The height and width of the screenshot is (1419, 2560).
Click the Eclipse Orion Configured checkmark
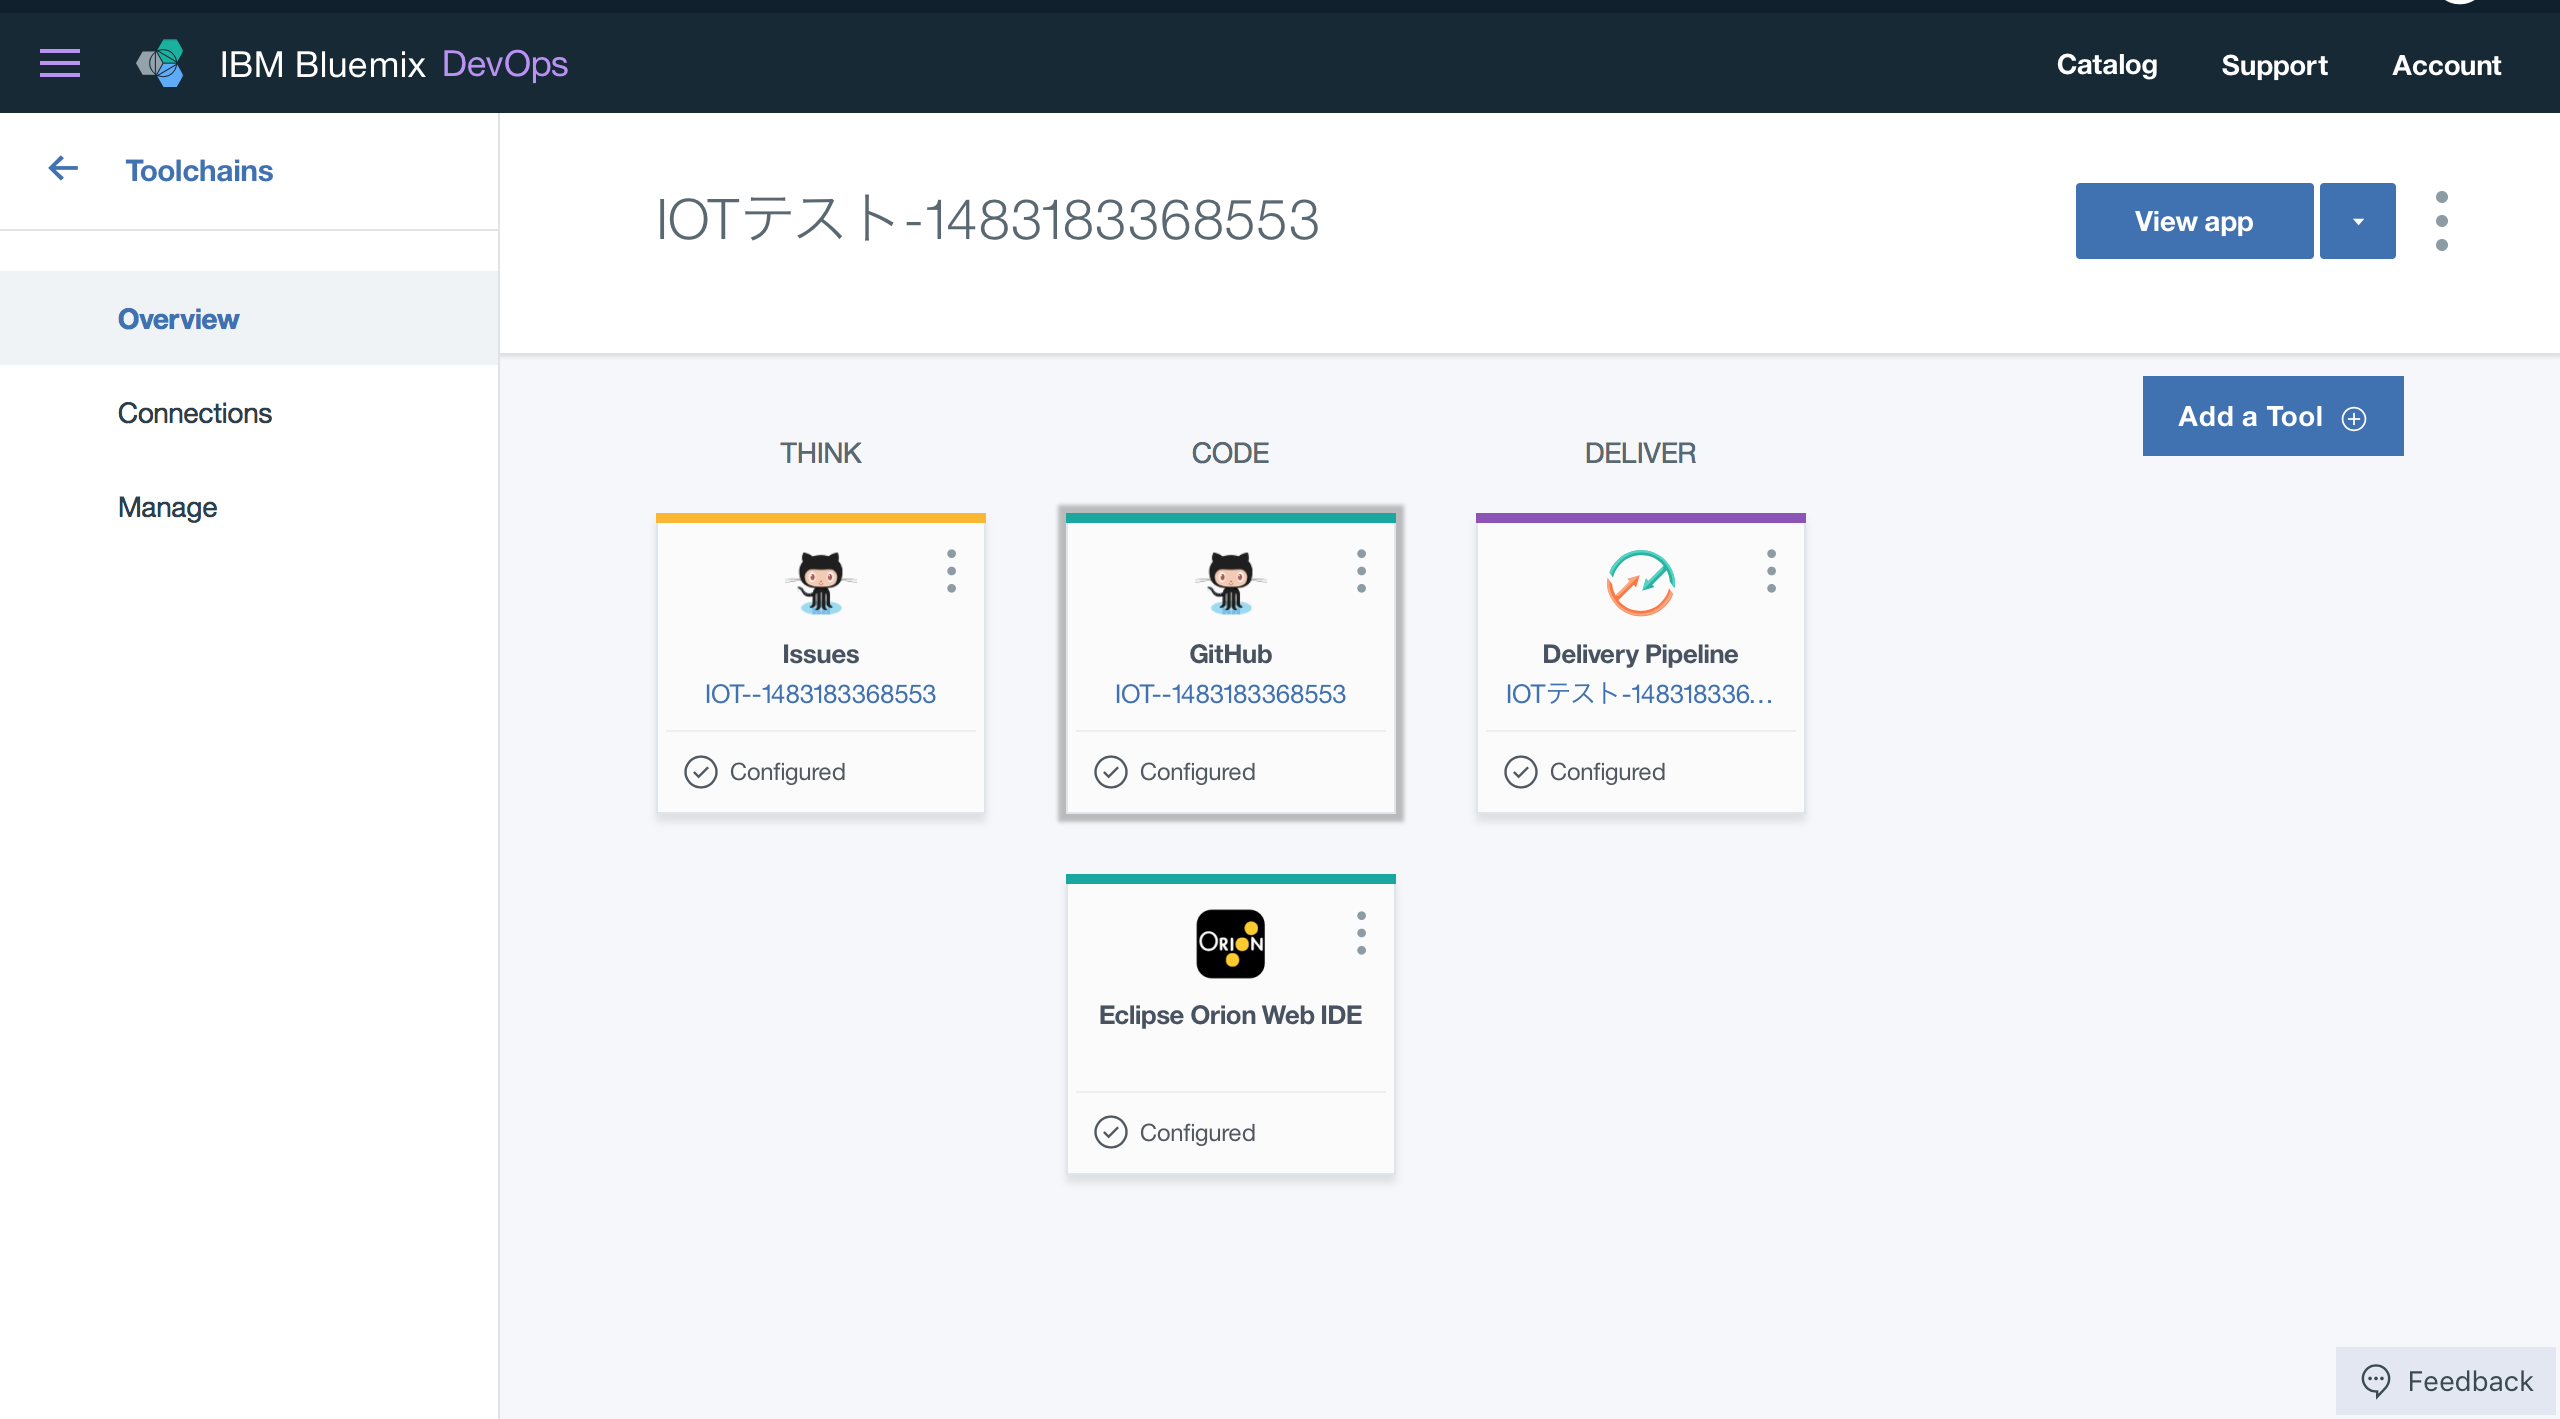[1111, 1132]
